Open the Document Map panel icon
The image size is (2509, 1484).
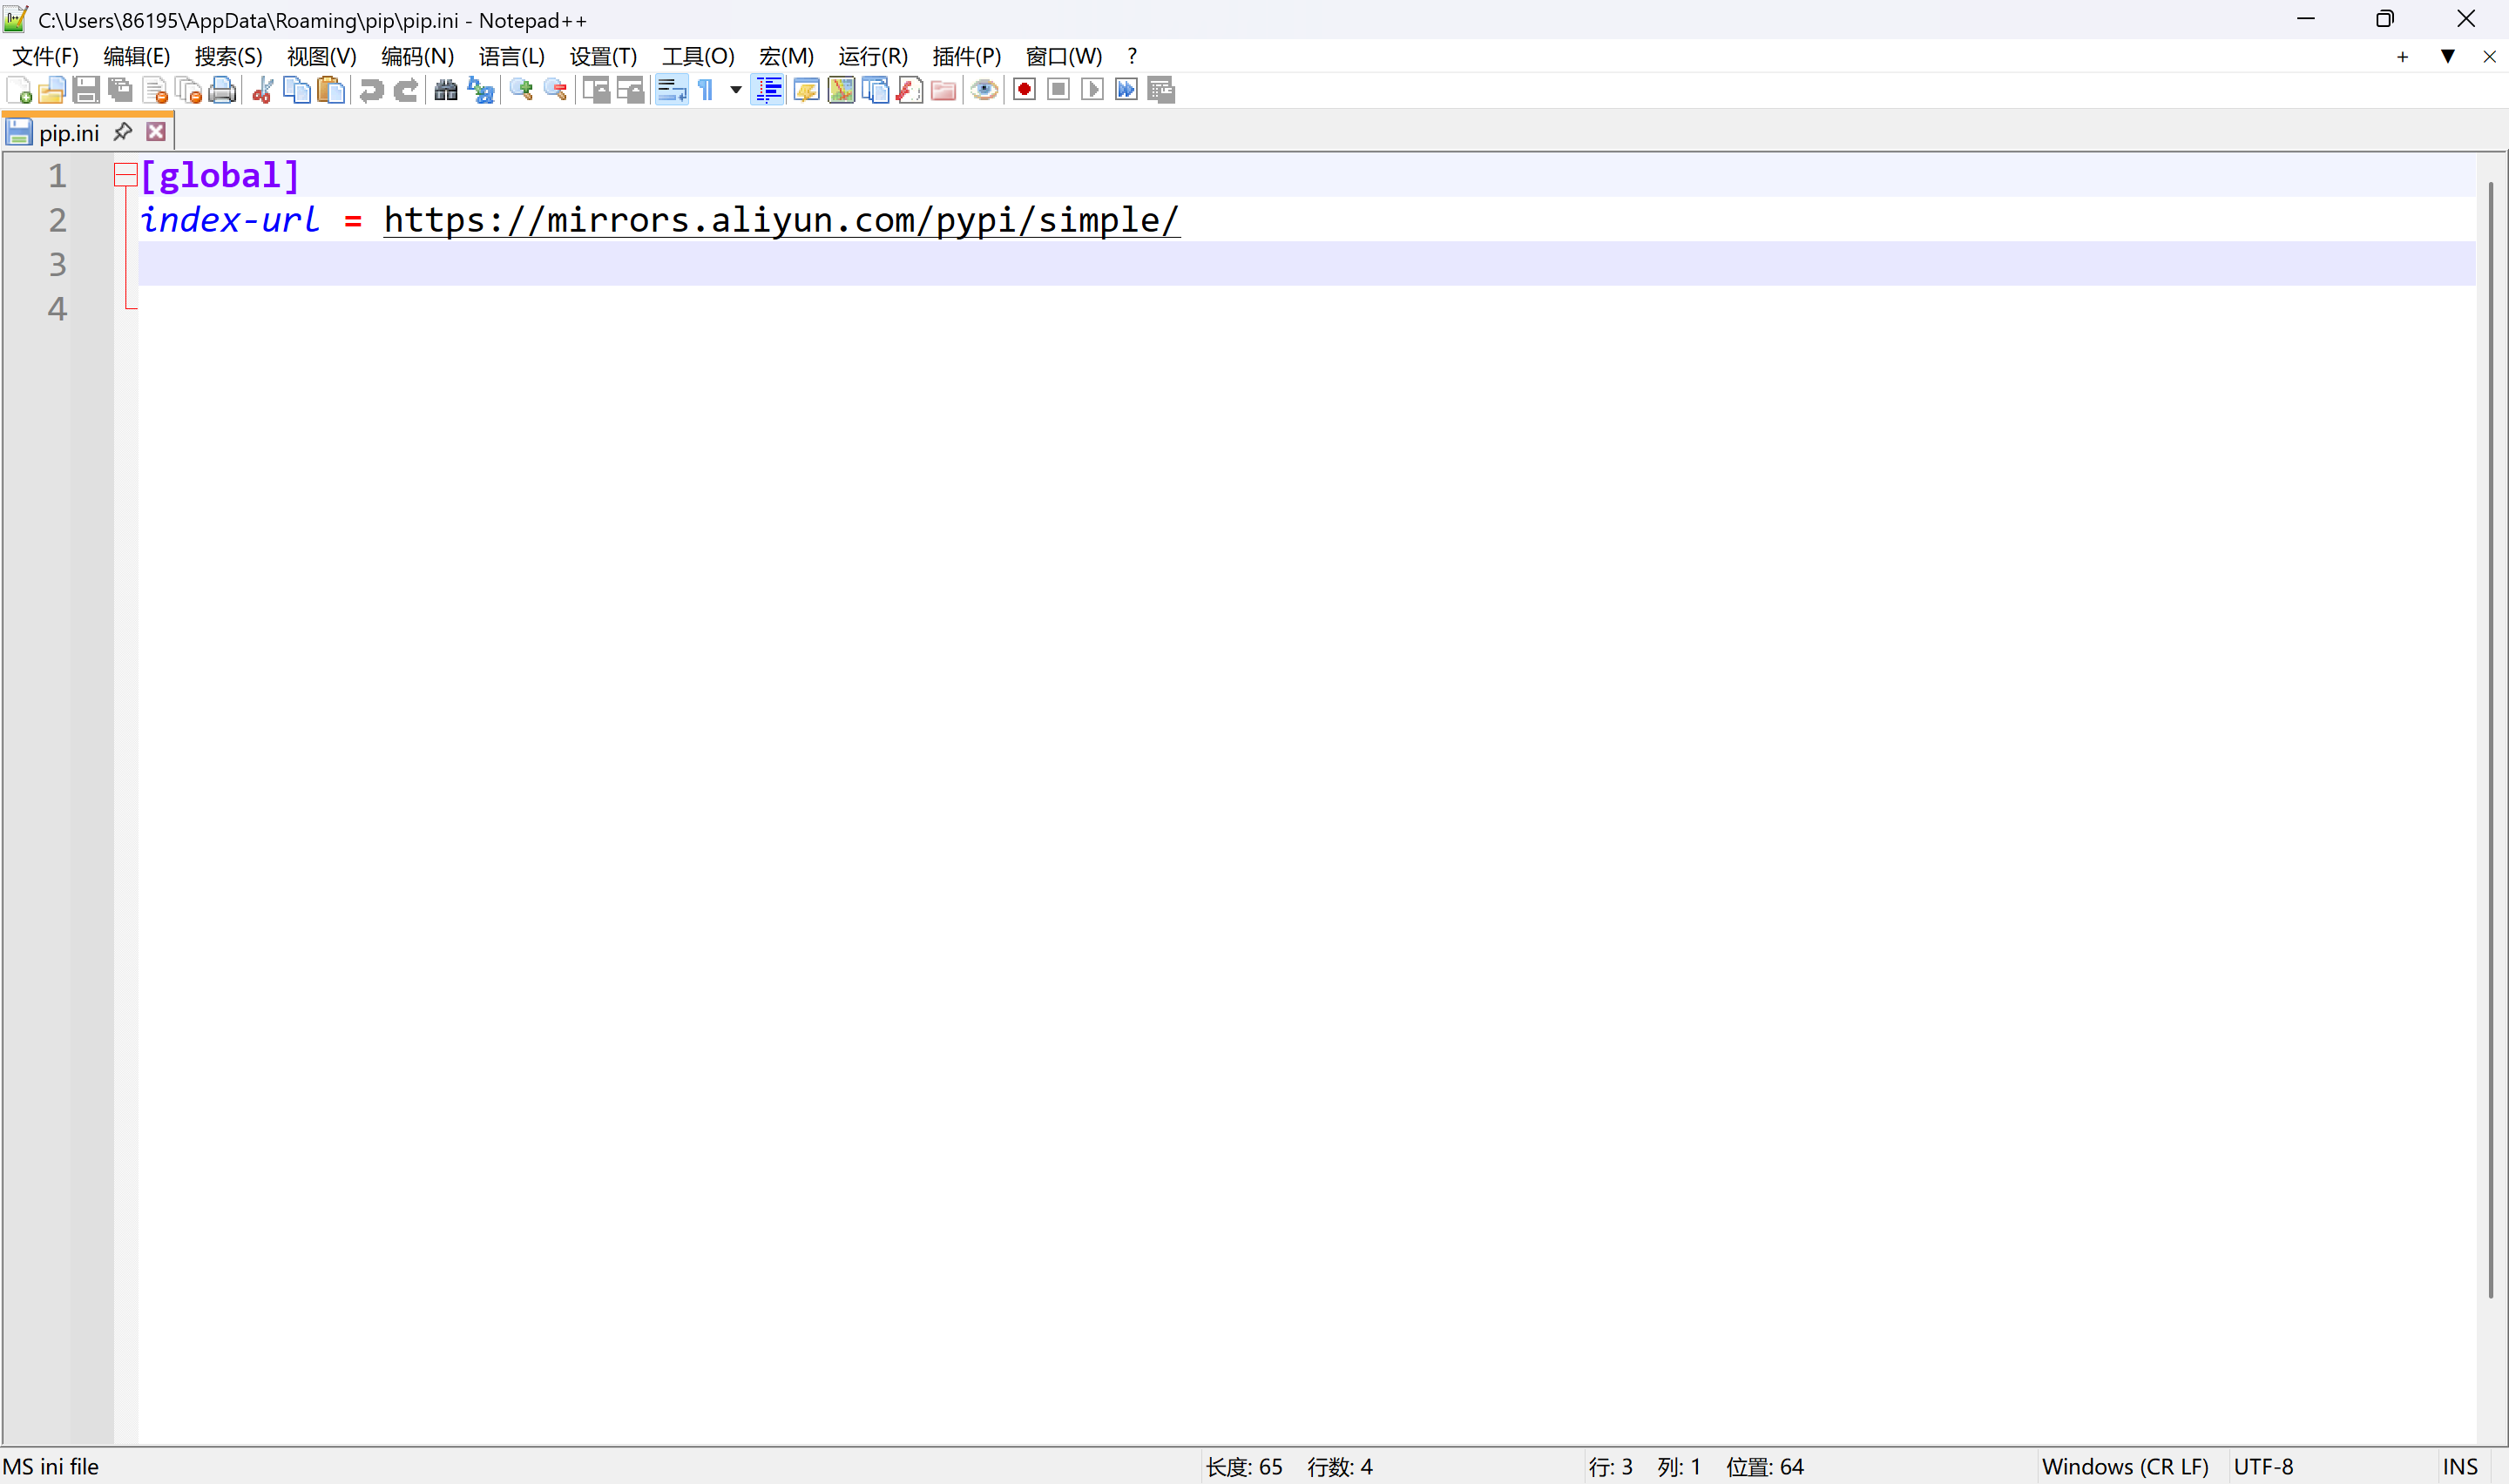pyautogui.click(x=841, y=90)
